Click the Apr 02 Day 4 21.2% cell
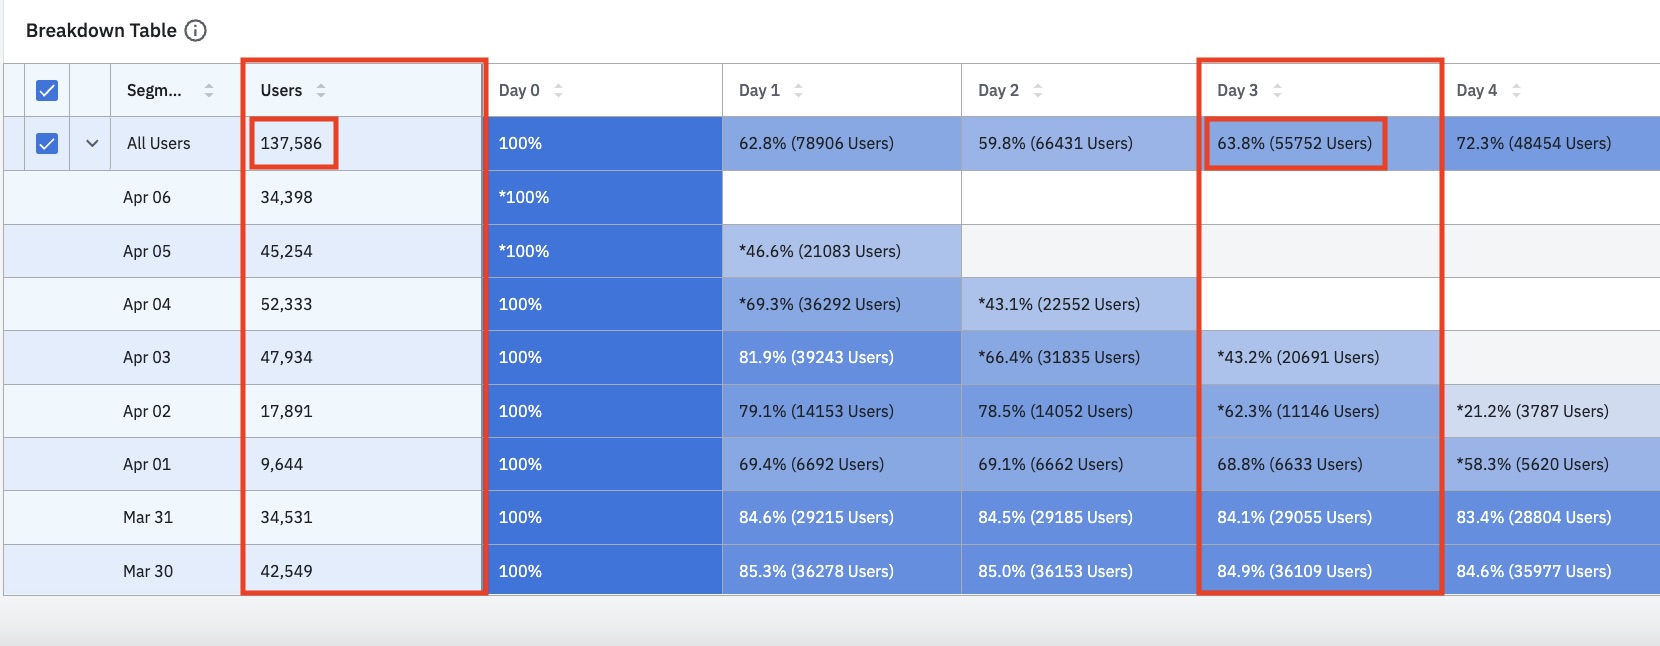This screenshot has width=1660, height=646. pos(1532,411)
